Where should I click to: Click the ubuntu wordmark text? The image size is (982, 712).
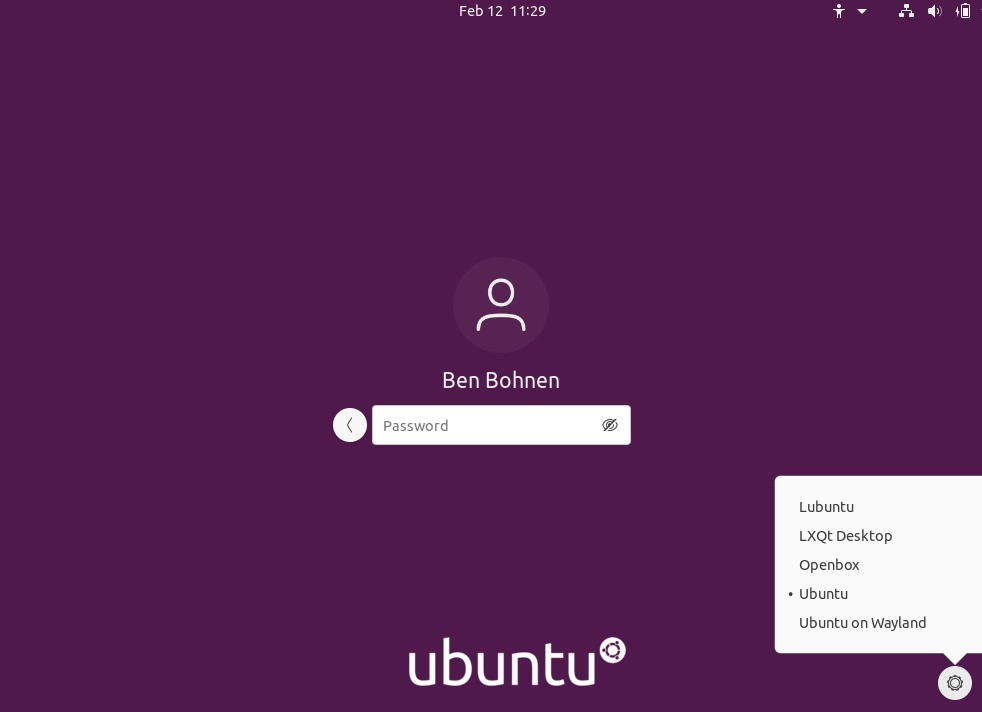click(x=501, y=663)
